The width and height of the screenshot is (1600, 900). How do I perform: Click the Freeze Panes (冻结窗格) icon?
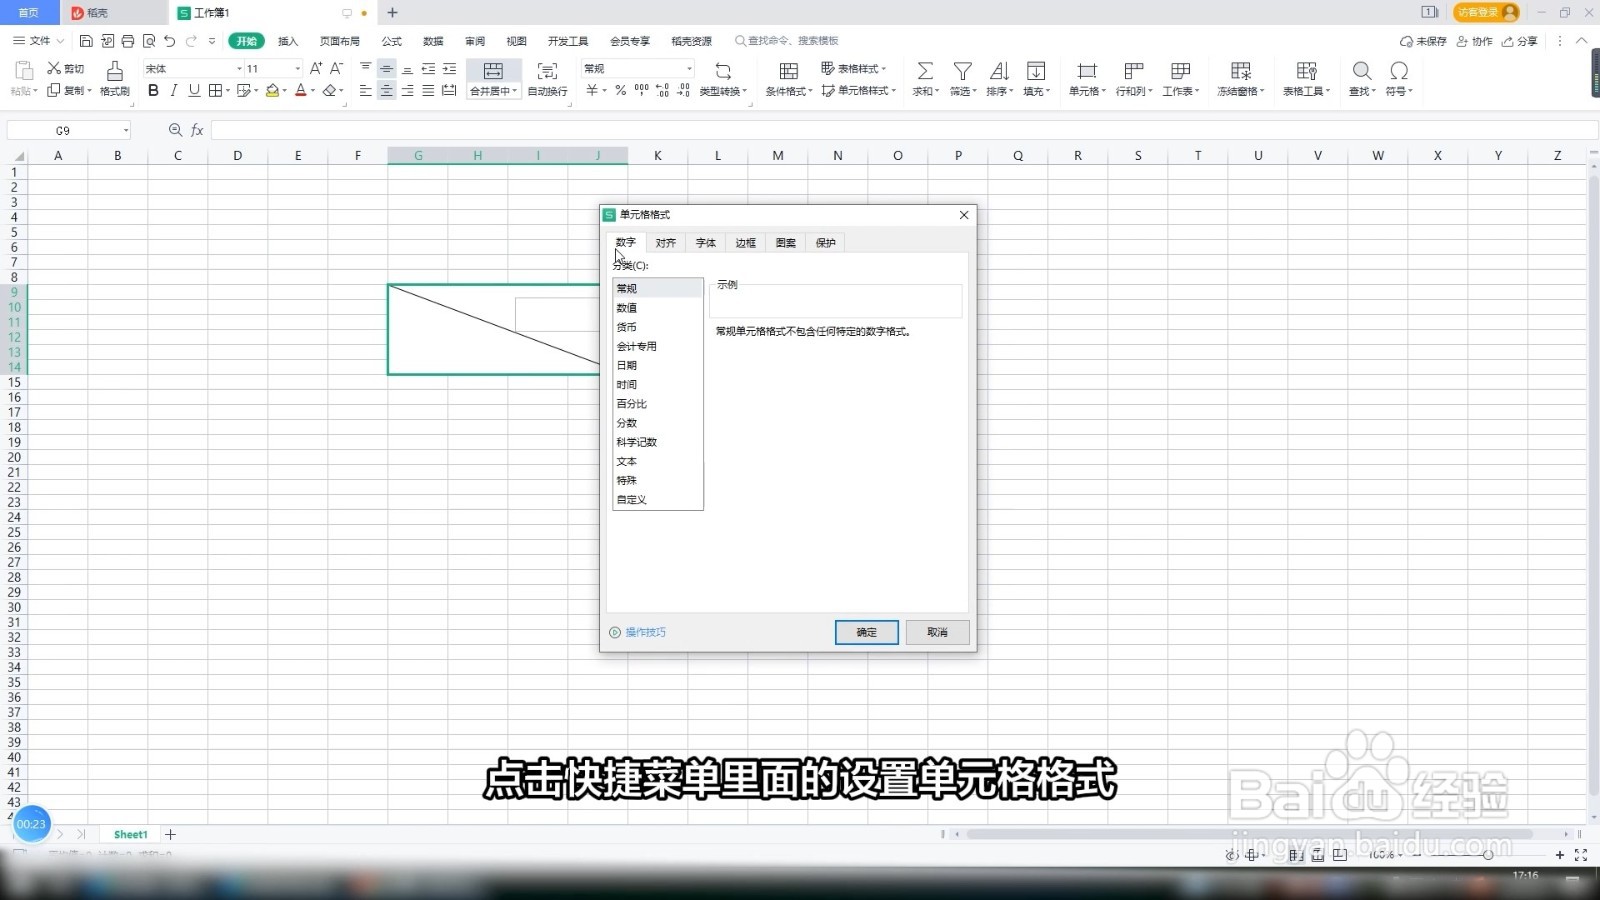coord(1241,71)
